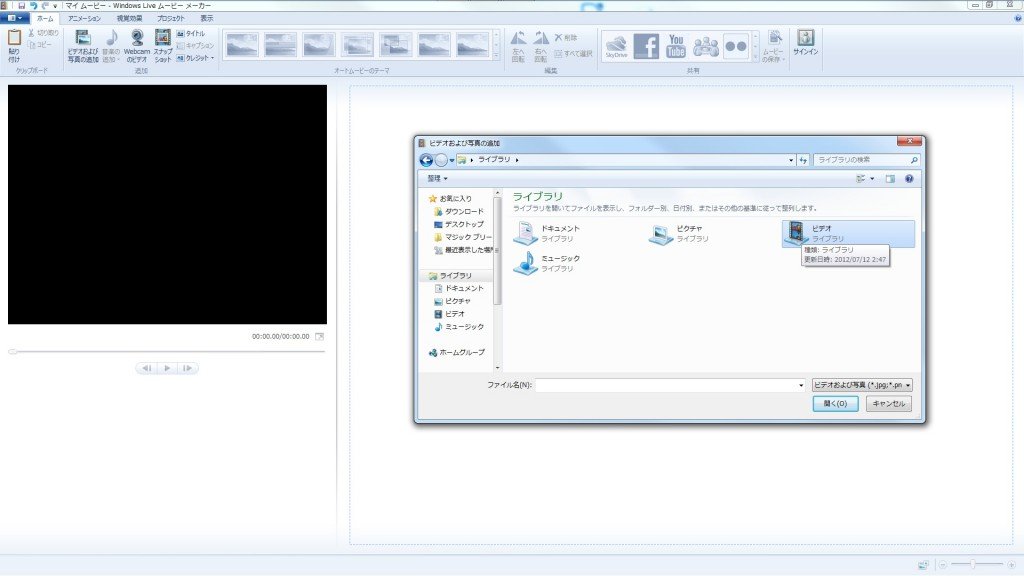The width and height of the screenshot is (1024, 576).
Task: Click すべて選択 select all
Action: tap(573, 54)
